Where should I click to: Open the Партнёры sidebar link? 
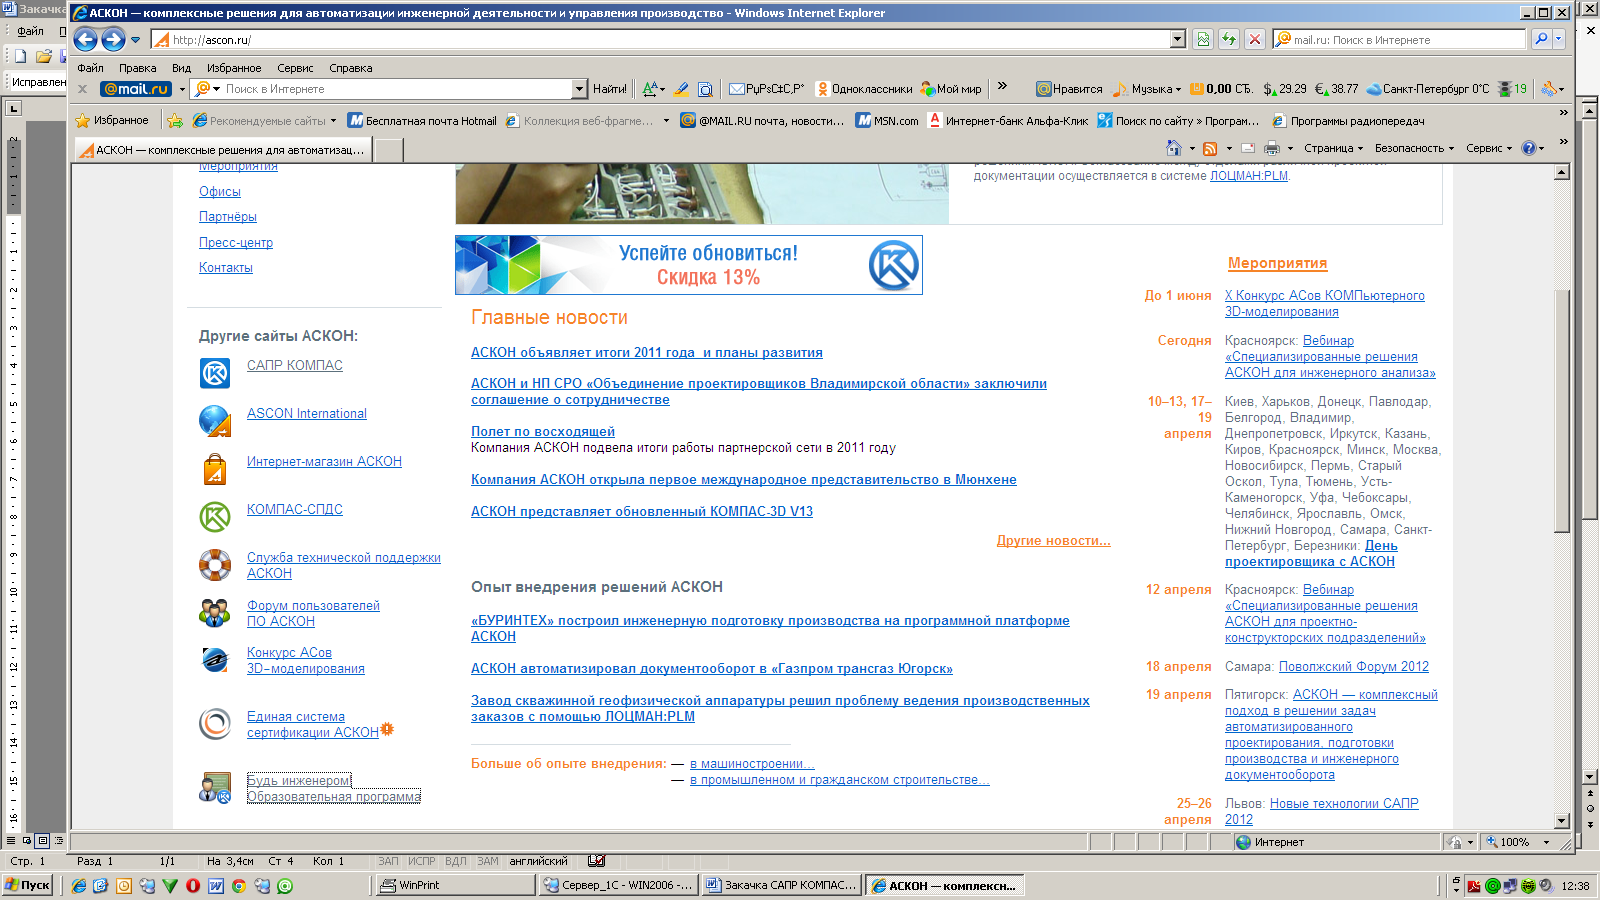coord(228,217)
